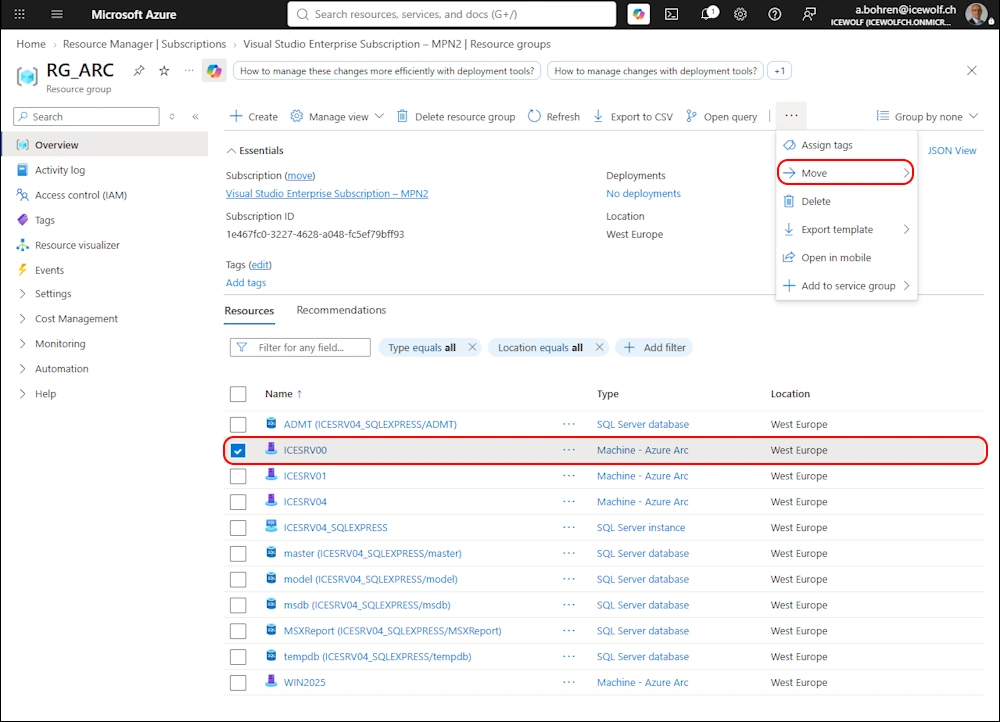Choose Assign tags in the menu
This screenshot has height=722, width=1000.
pos(846,145)
